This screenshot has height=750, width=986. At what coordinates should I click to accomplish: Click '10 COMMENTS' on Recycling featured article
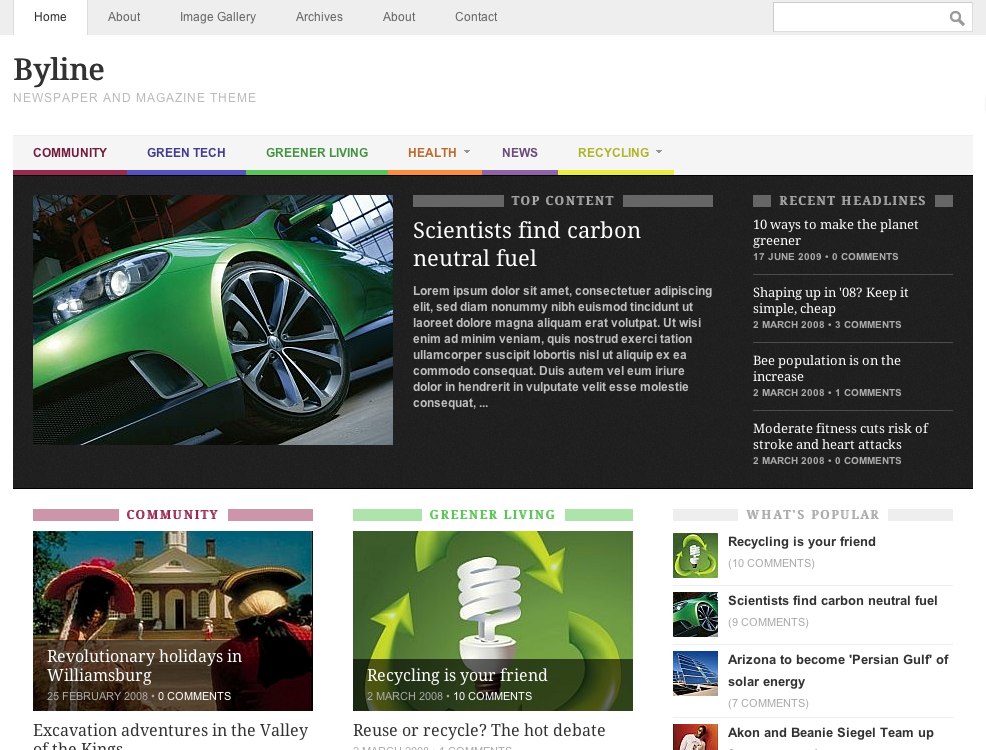tap(492, 697)
